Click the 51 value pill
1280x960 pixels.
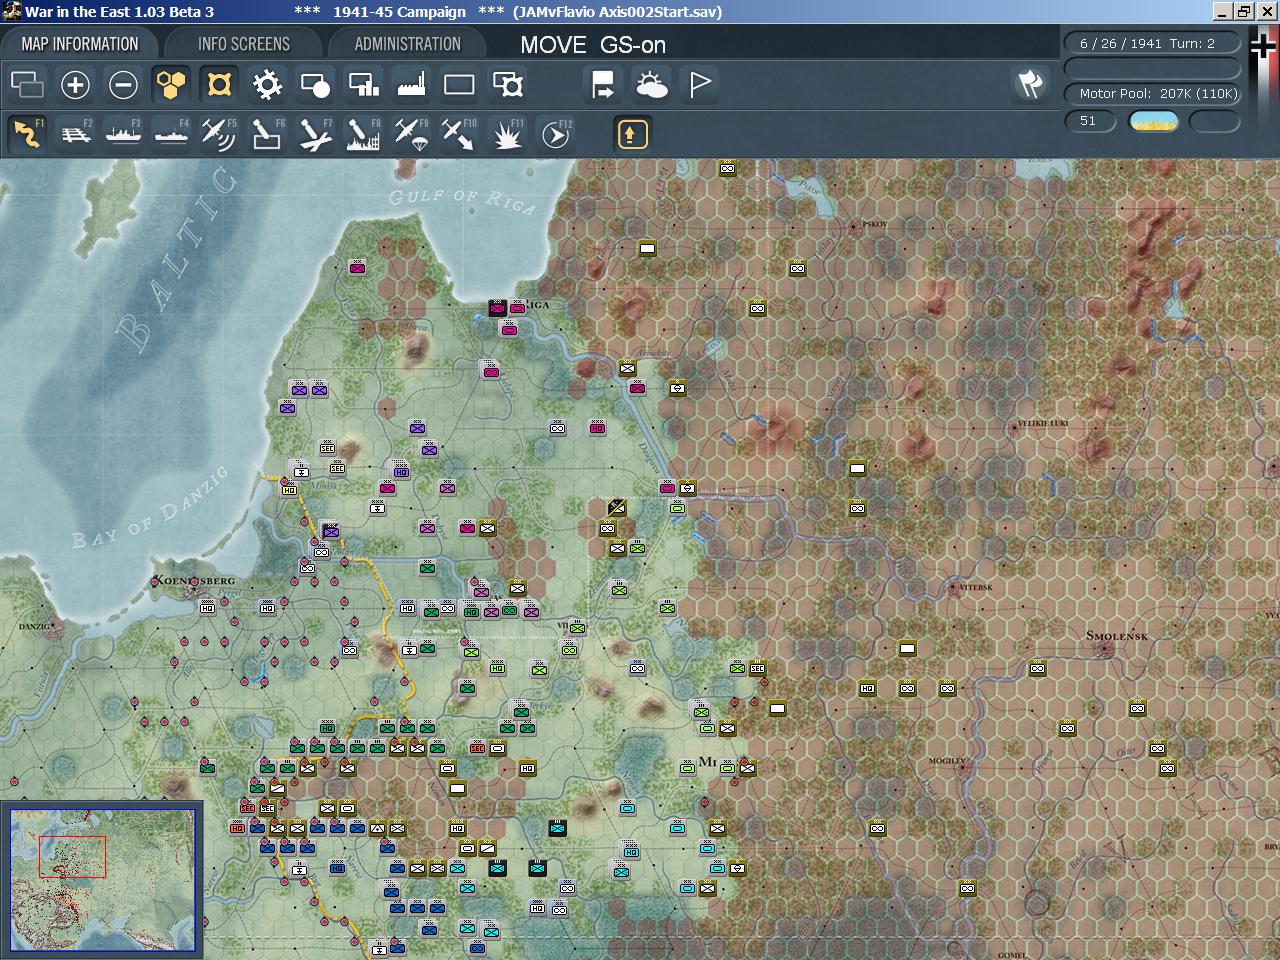click(x=1090, y=121)
